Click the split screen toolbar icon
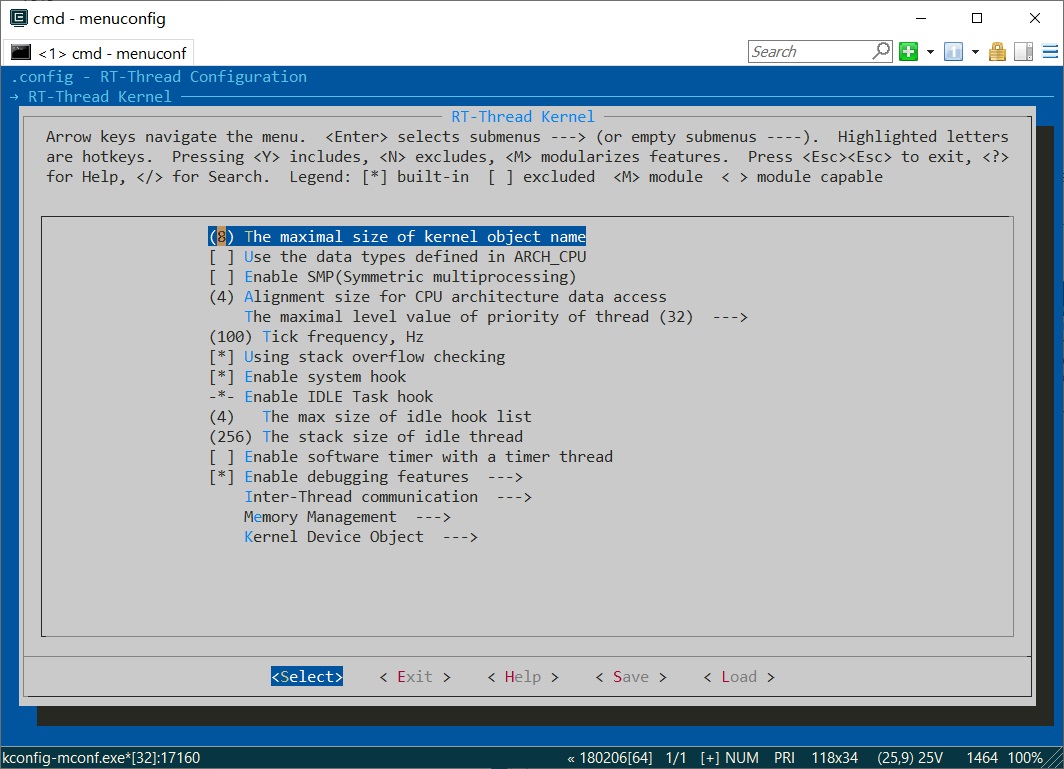Image resolution: width=1064 pixels, height=769 pixels. pyautogui.click(x=1023, y=51)
